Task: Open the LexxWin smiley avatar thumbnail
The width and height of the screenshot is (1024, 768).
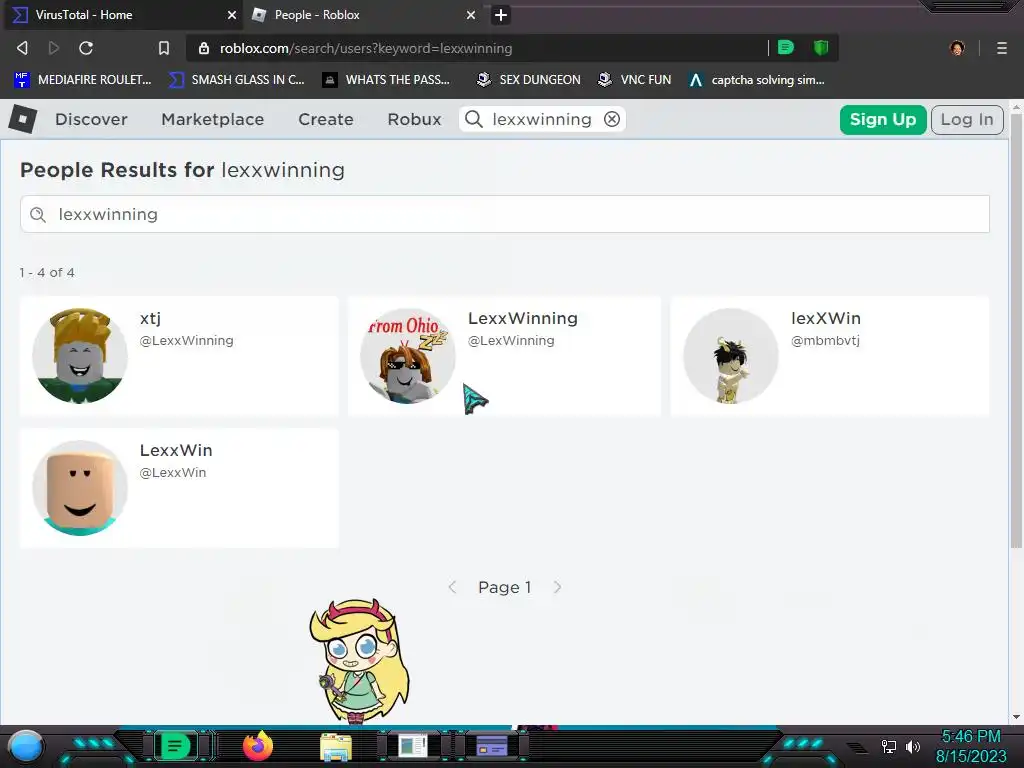Action: click(80, 488)
